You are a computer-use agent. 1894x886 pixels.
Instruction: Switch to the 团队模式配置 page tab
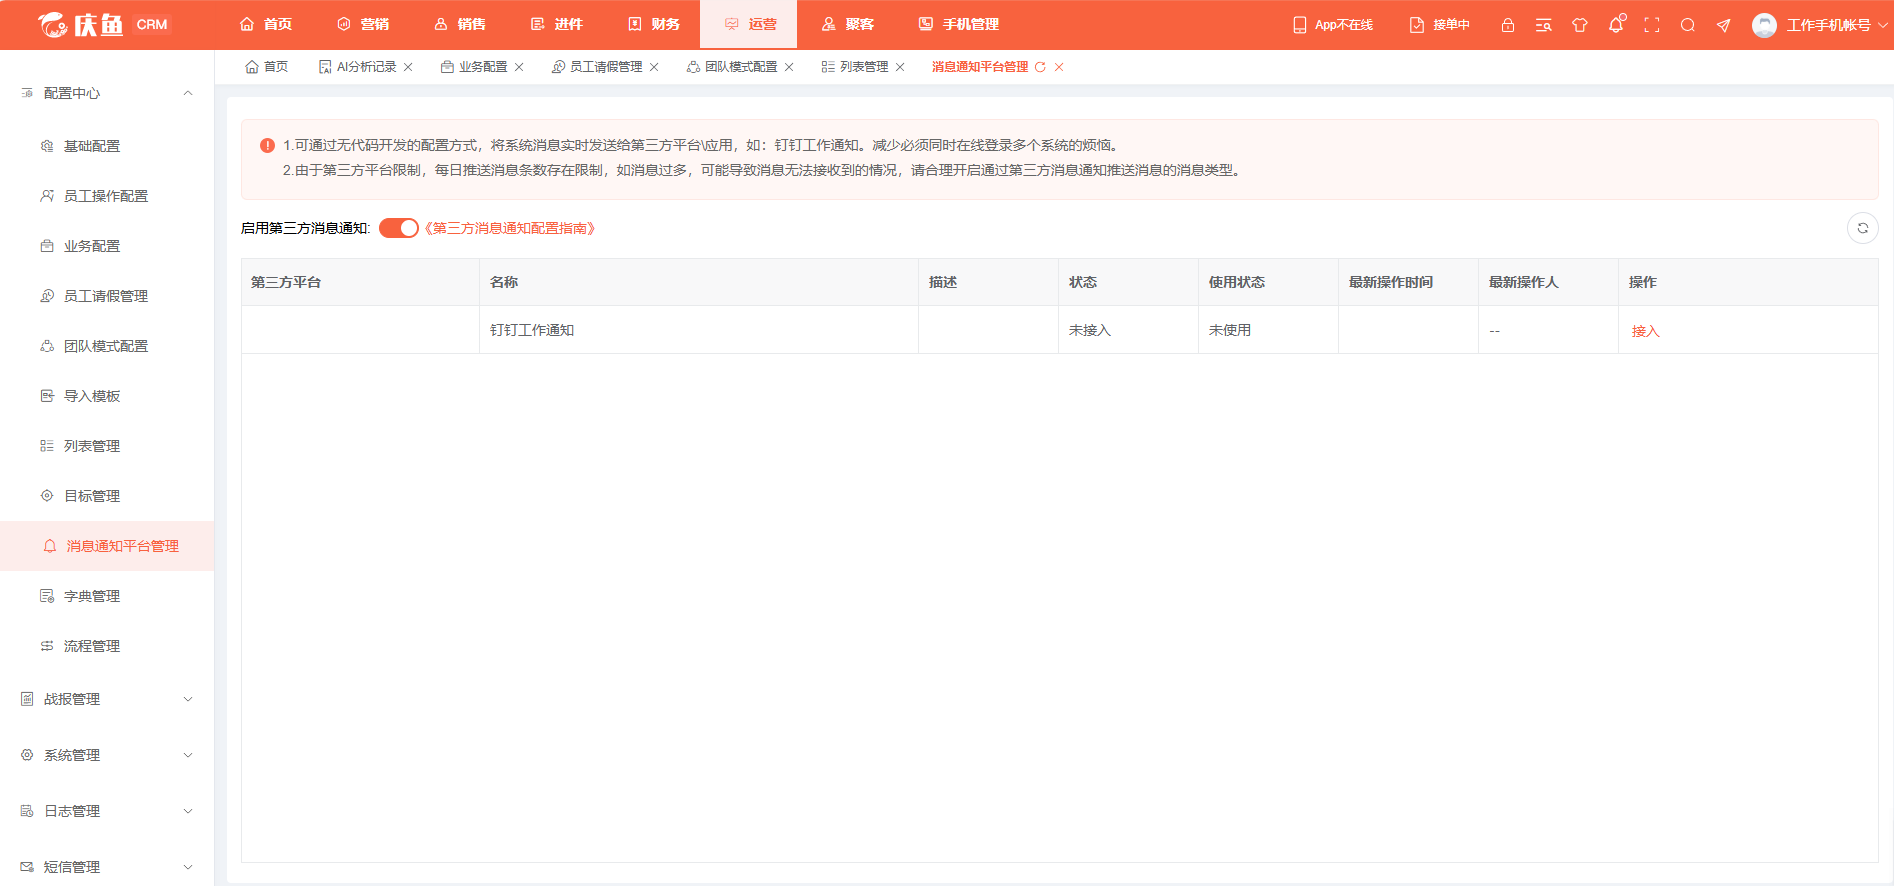pyautogui.click(x=733, y=67)
